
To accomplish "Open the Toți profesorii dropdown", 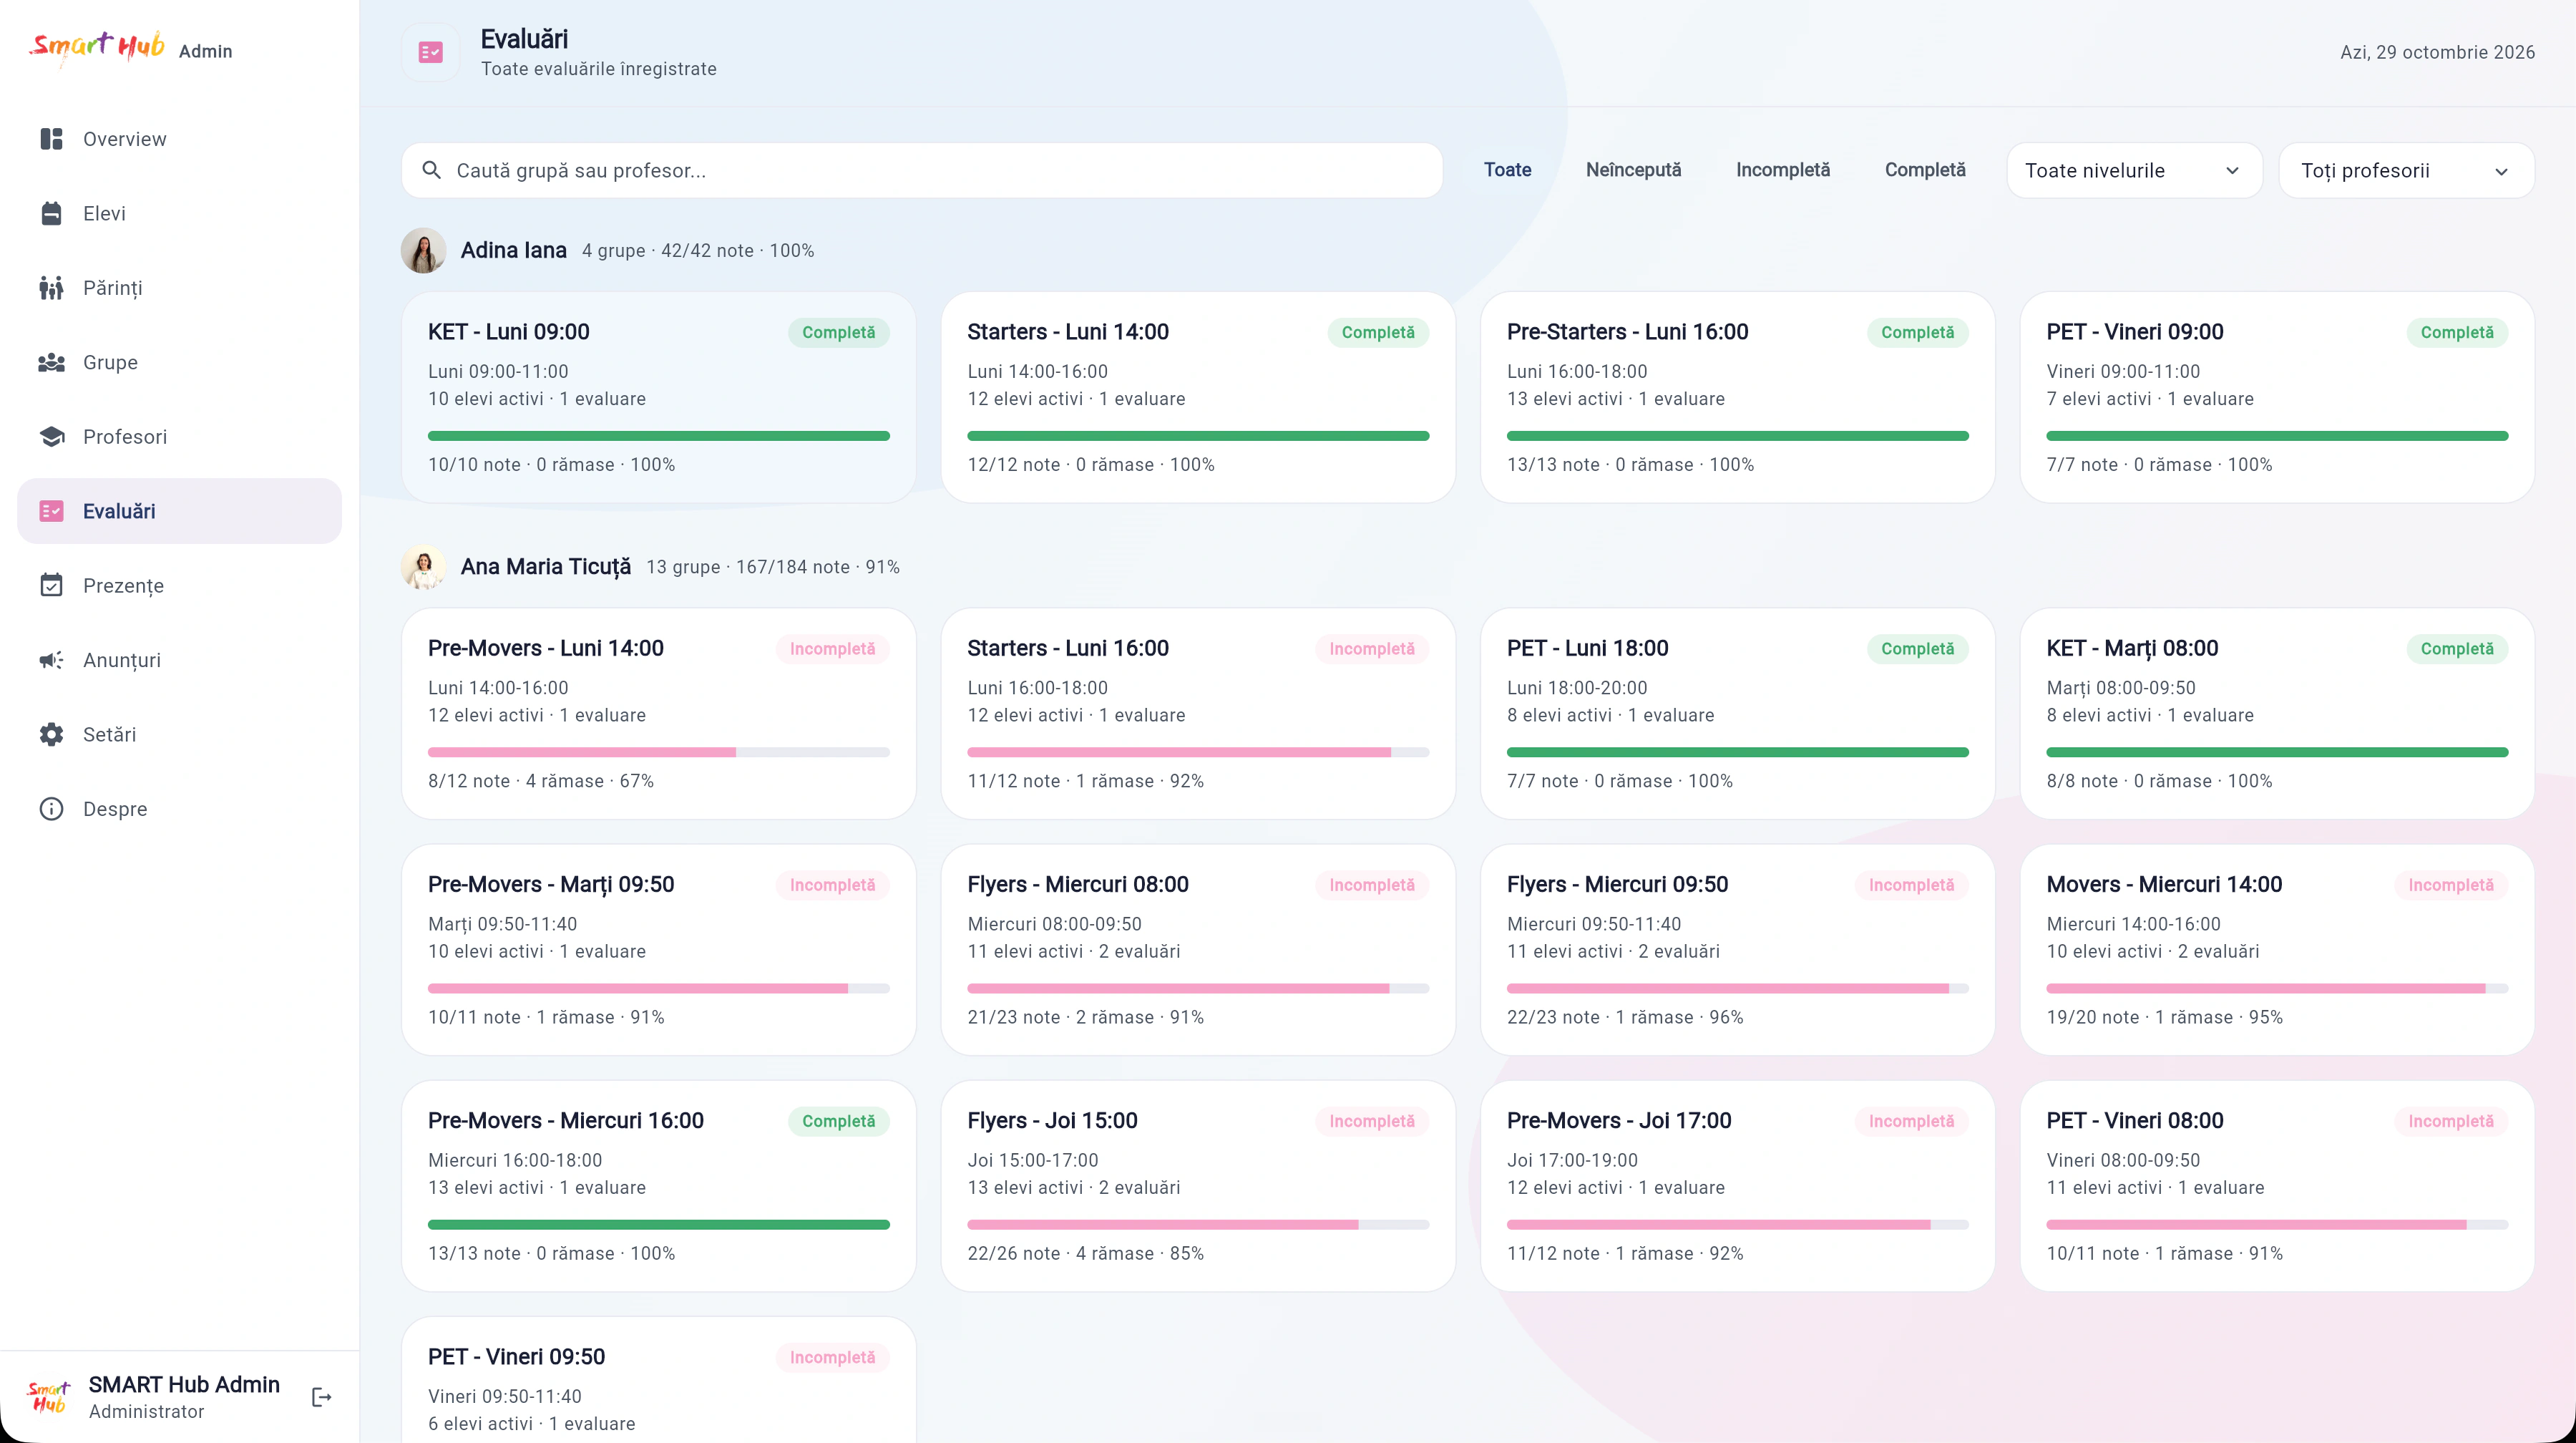I will tap(2406, 170).
